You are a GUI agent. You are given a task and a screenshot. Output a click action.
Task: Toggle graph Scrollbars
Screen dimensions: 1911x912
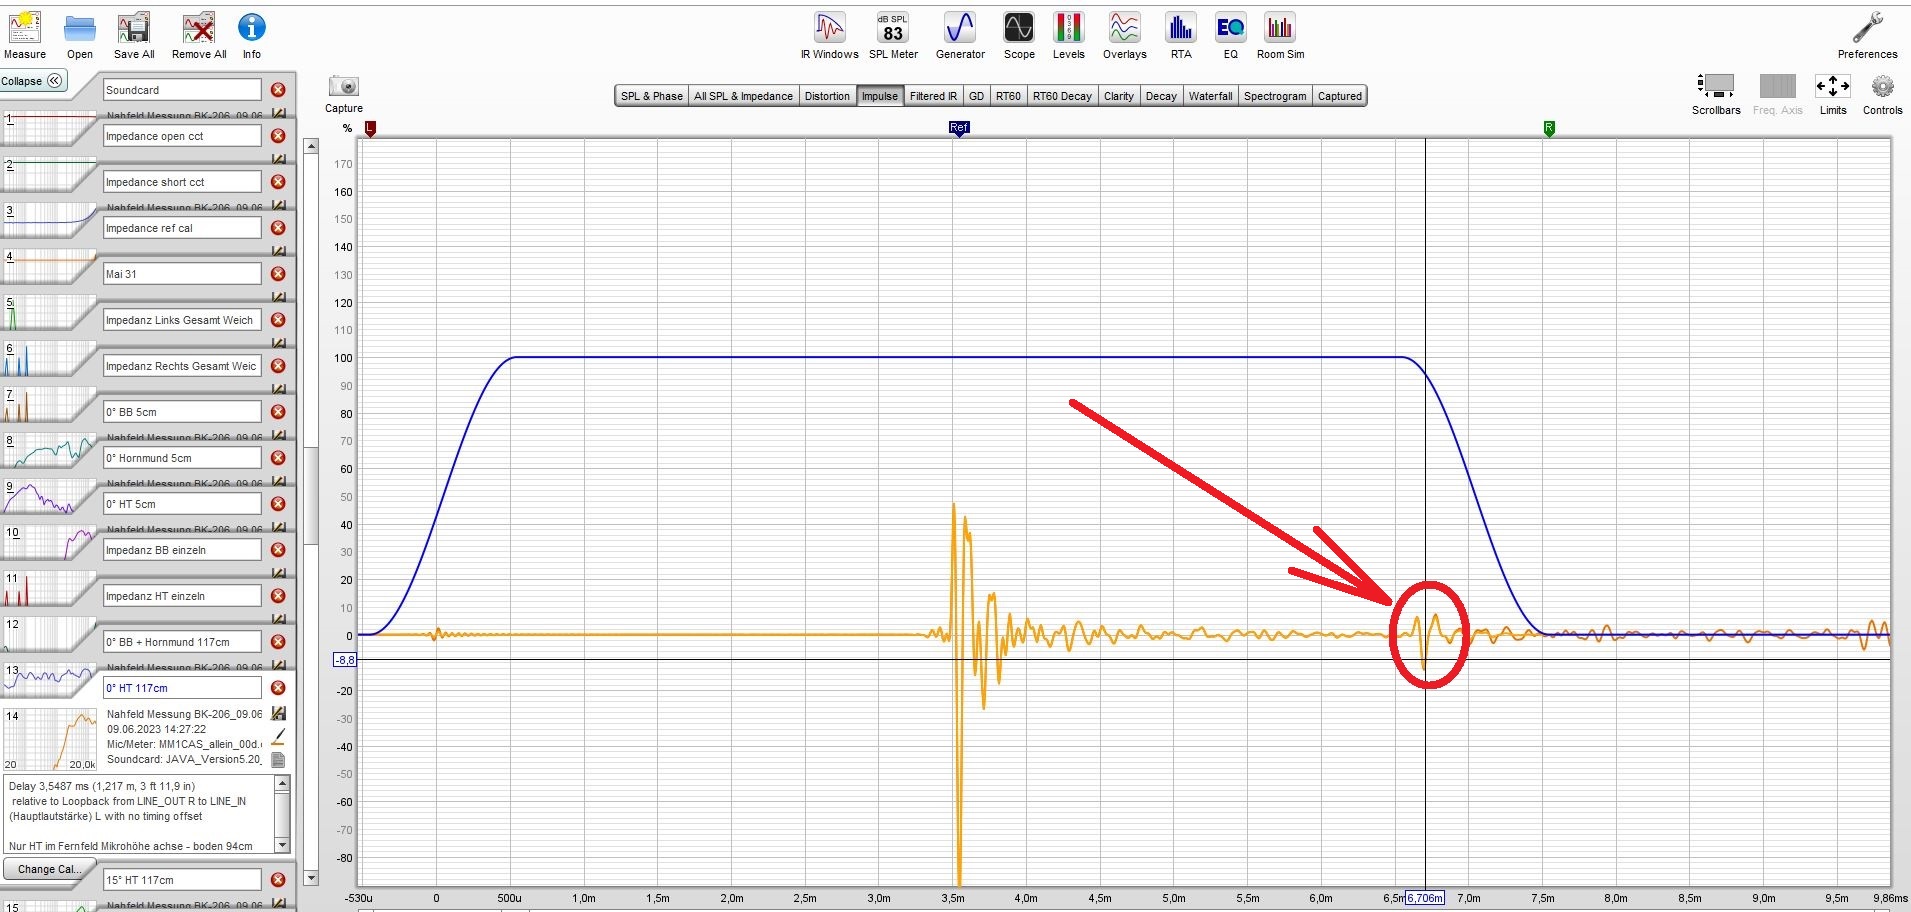[x=1716, y=94]
